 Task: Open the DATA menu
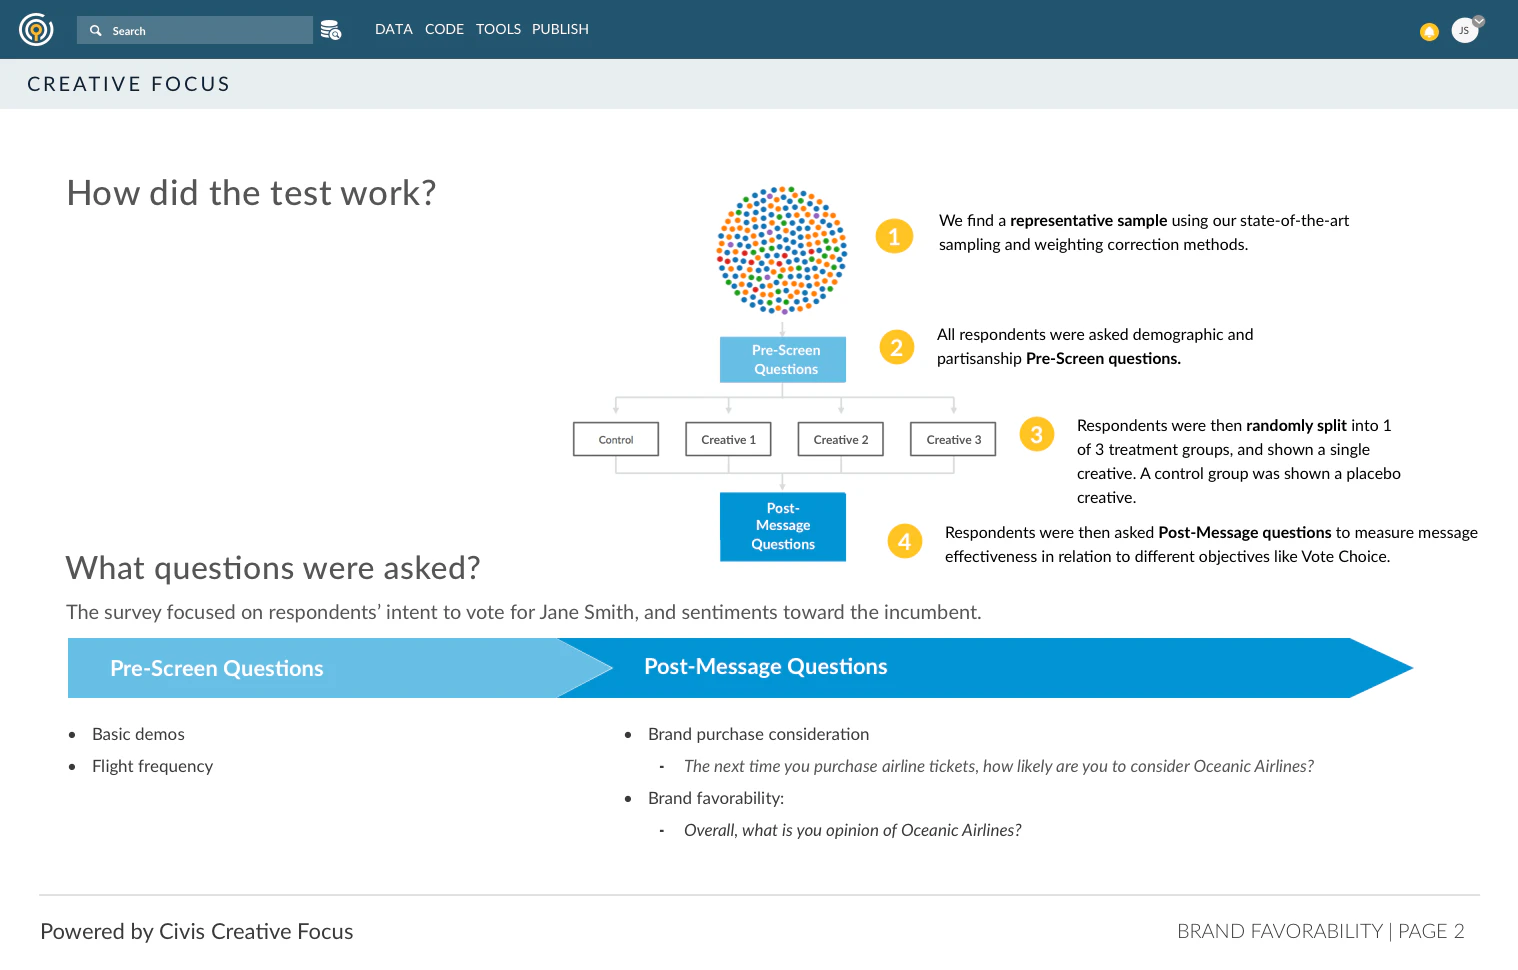click(394, 29)
